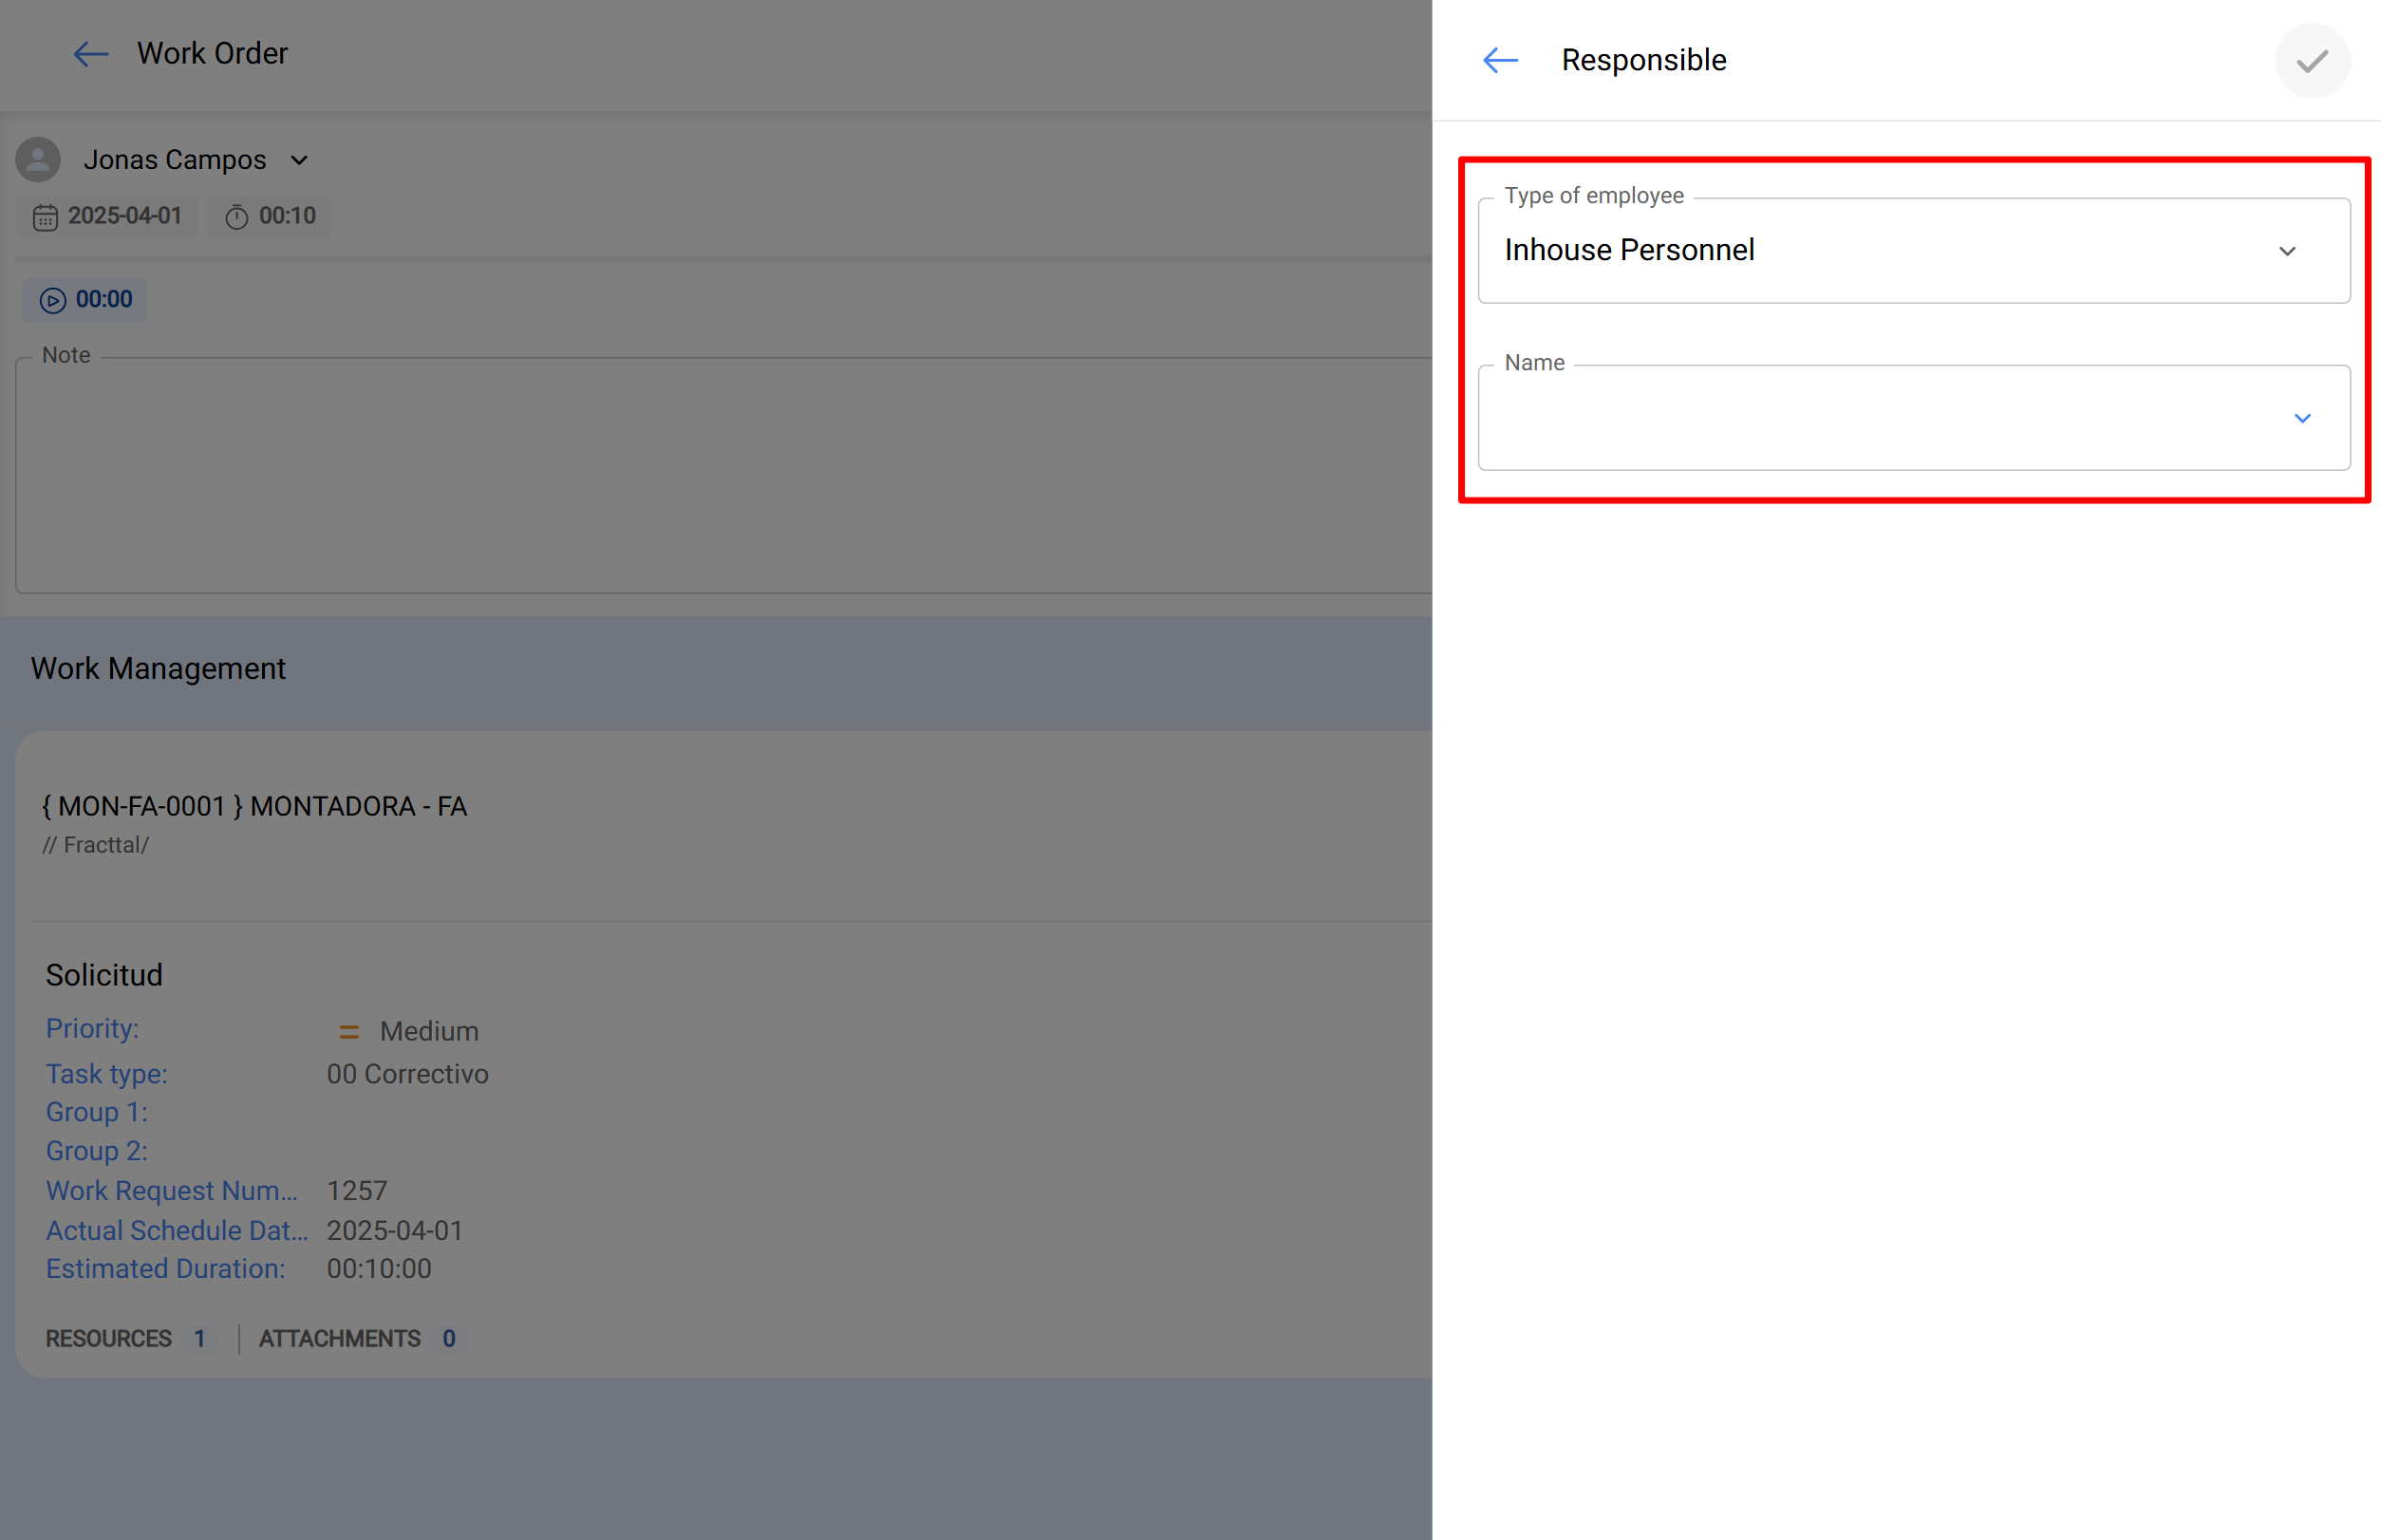Click the Work Request Number 1257 value
Image resolution: width=2381 pixels, height=1540 pixels.
pos(357,1190)
